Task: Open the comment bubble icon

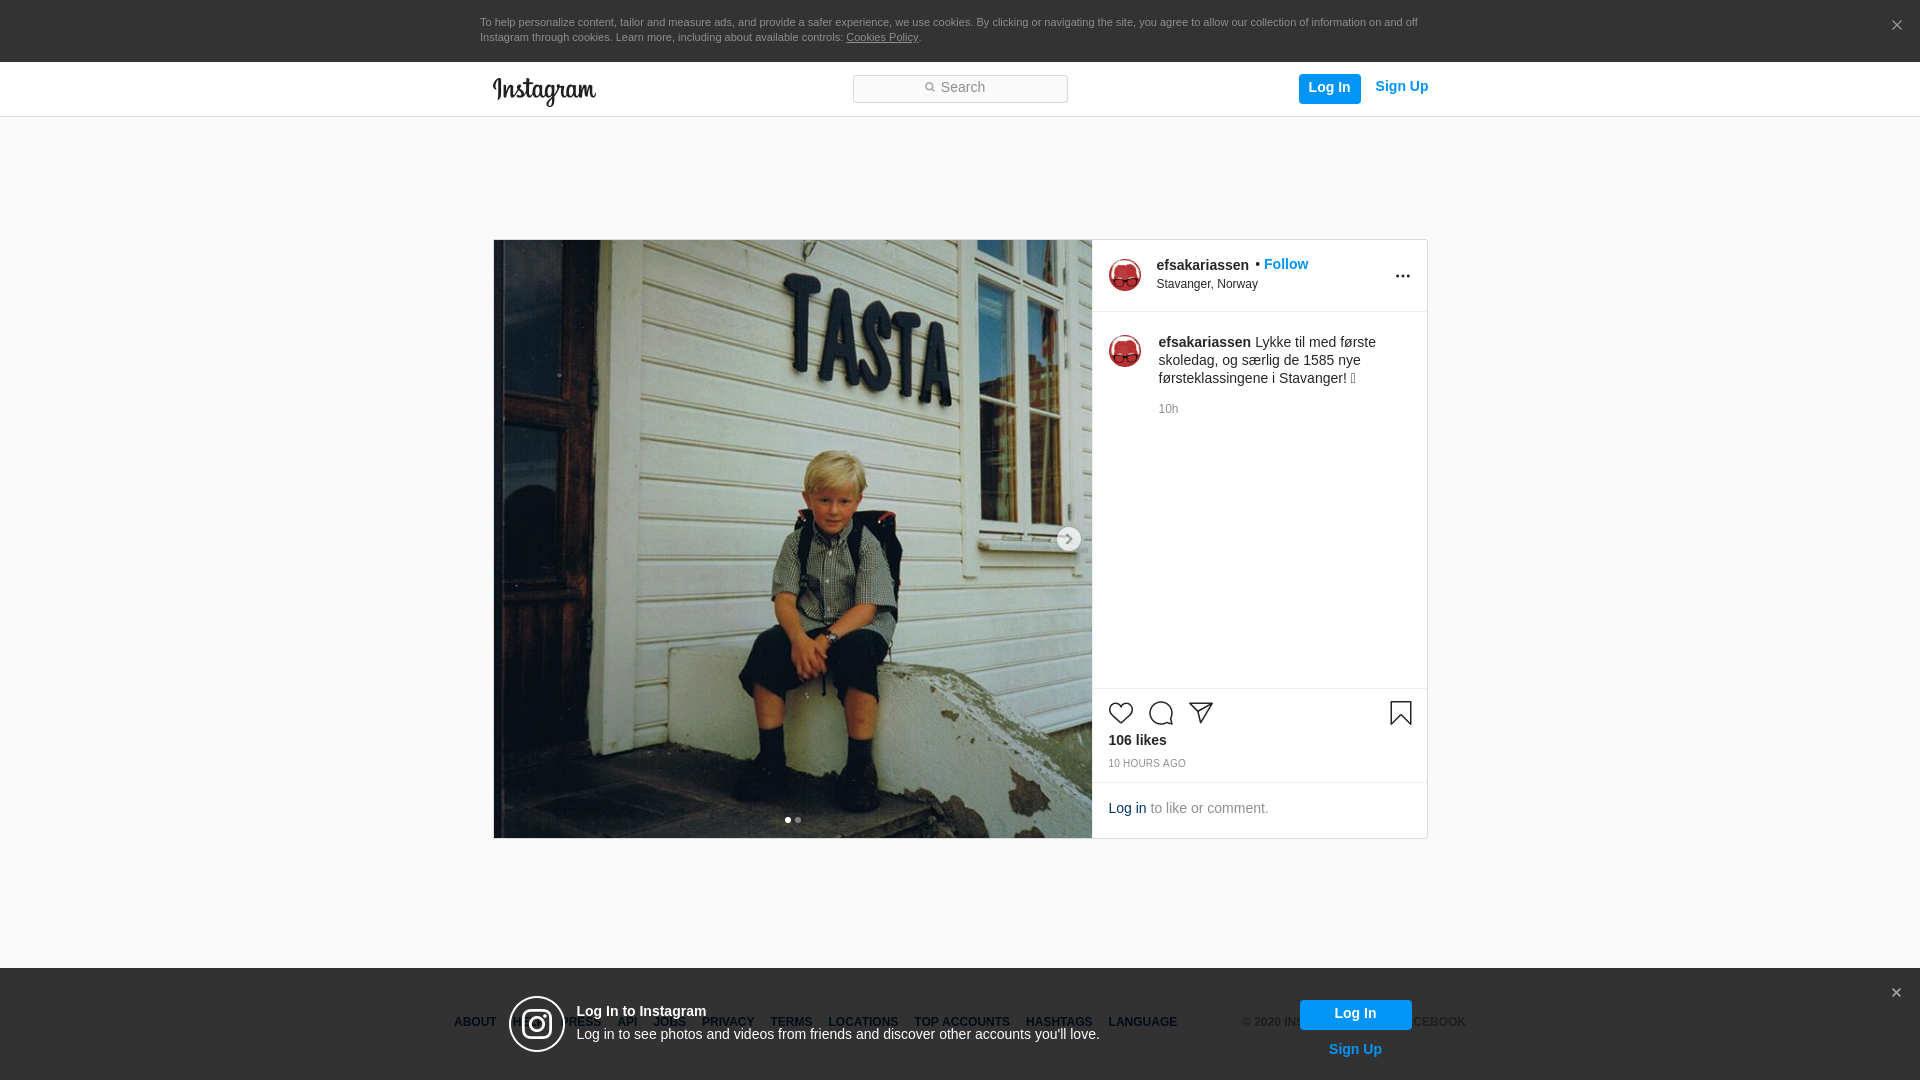Action: [1160, 713]
